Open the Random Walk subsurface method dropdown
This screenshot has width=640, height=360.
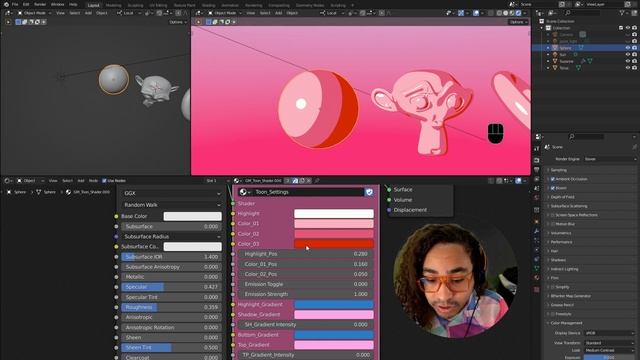click(172, 205)
